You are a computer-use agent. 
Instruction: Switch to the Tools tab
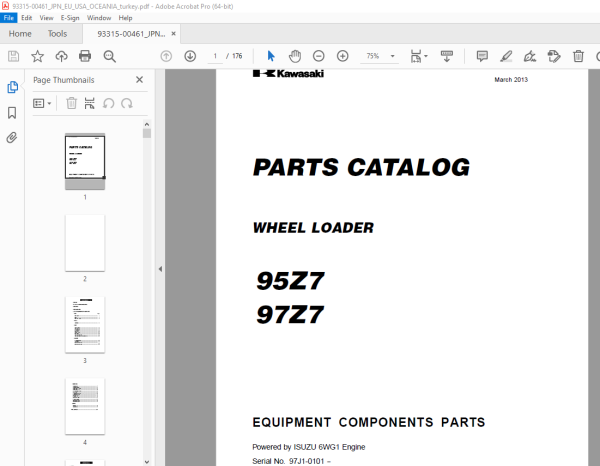pos(57,34)
